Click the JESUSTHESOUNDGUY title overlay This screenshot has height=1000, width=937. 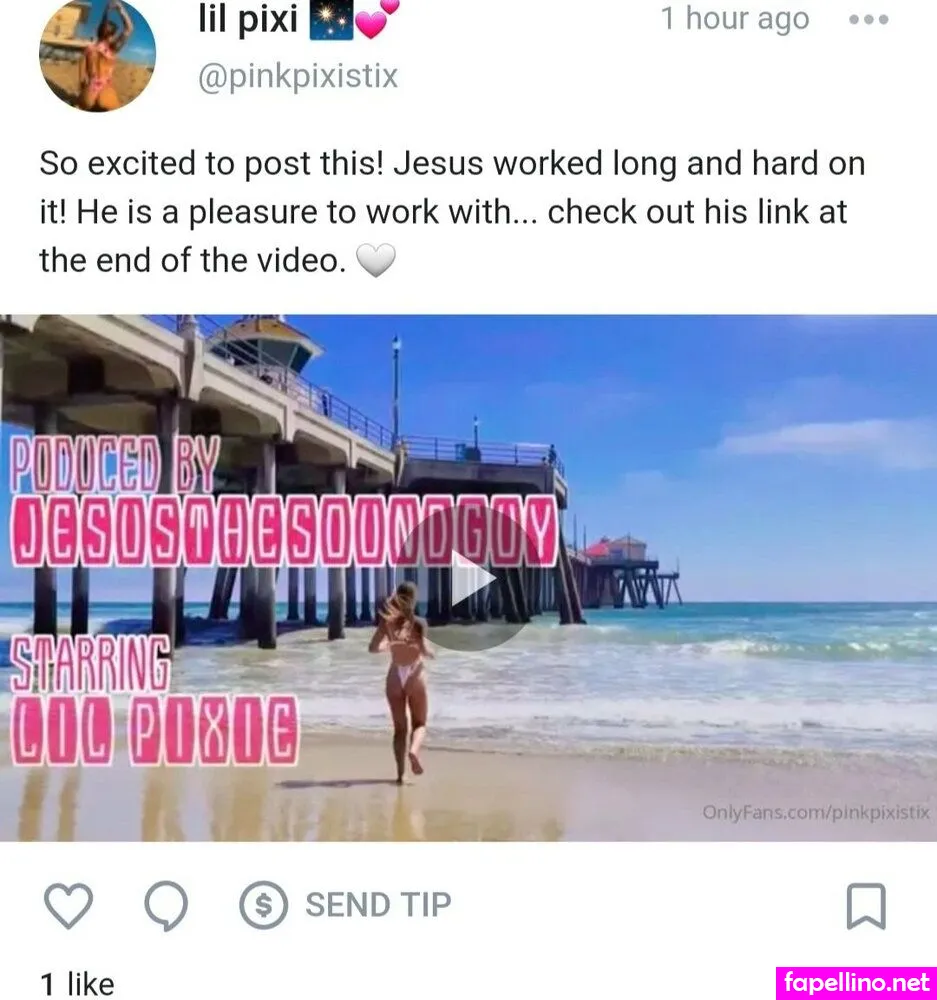pyautogui.click(x=284, y=532)
